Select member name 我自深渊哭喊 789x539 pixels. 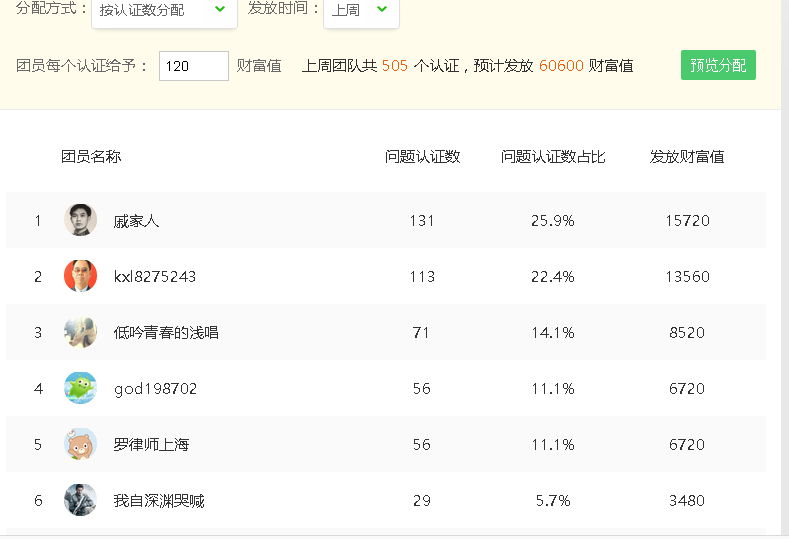159,501
